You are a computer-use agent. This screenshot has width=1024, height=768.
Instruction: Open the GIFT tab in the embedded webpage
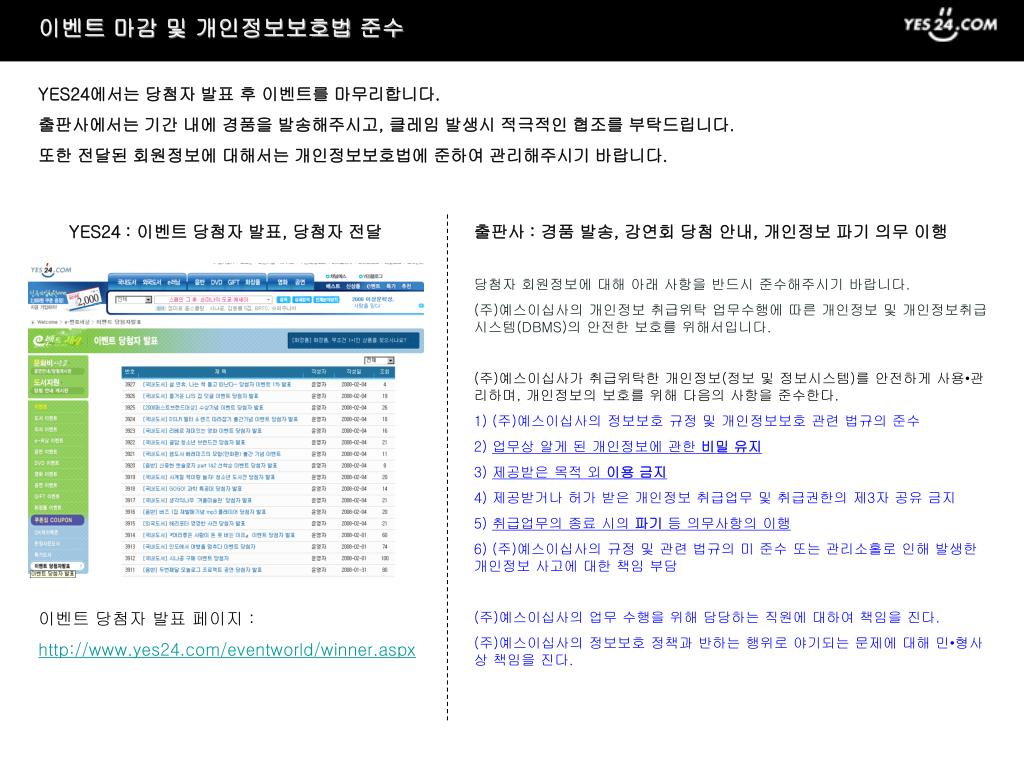pos(233,283)
